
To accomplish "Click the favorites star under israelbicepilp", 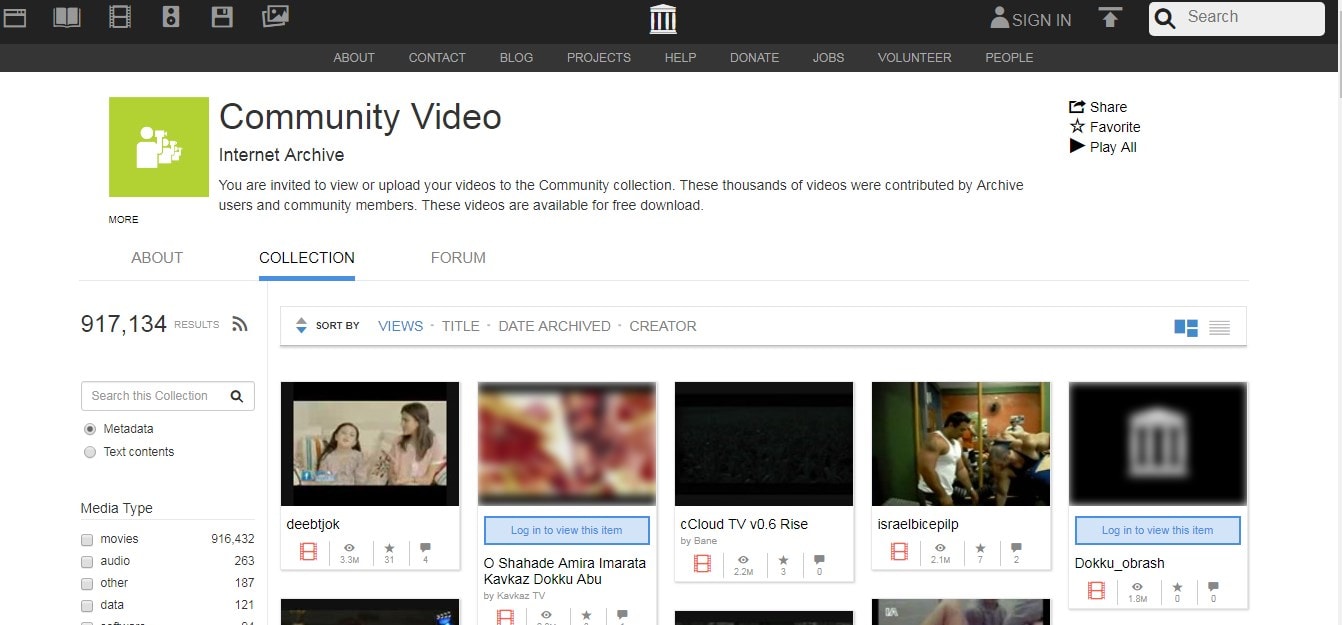I will tap(980, 547).
